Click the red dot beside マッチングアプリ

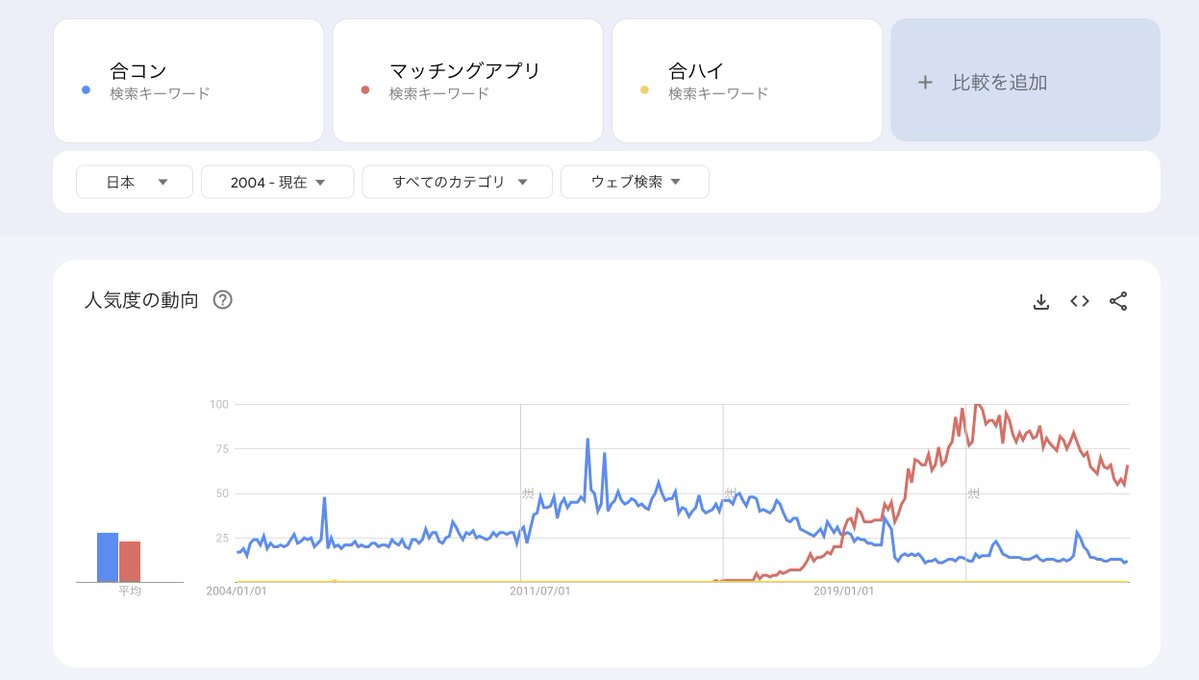pyautogui.click(x=366, y=90)
